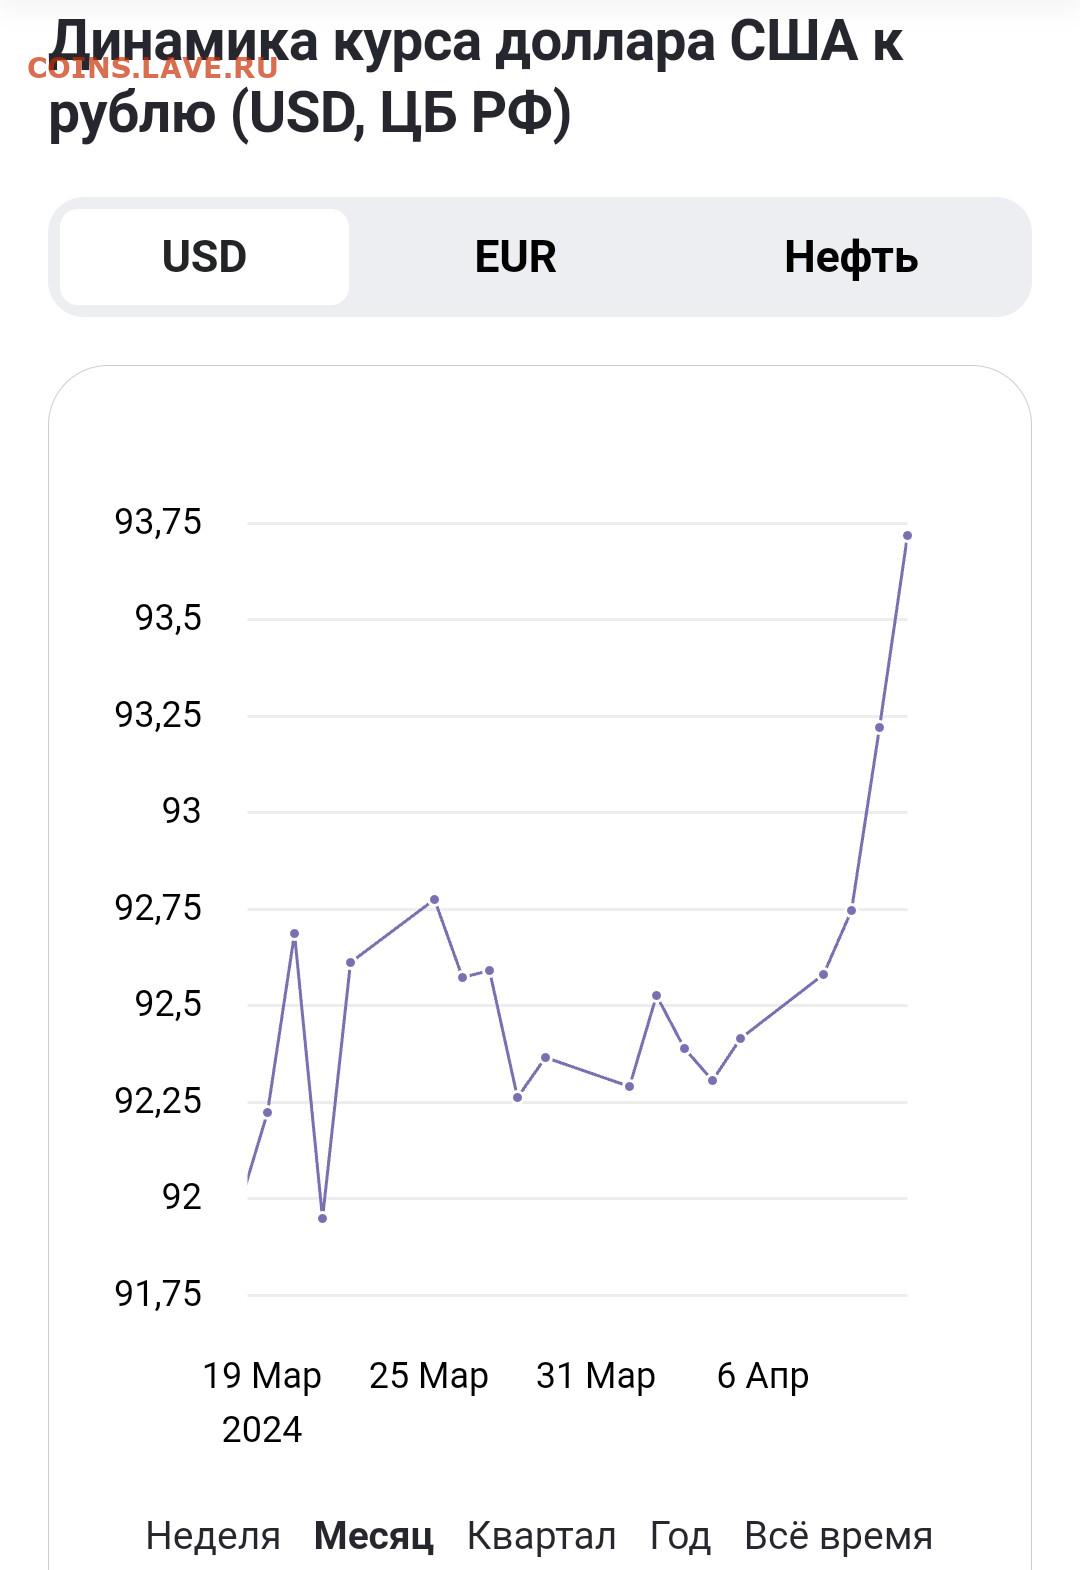Click the 93,75 y-axis label
Screen dimensions: 1080x1570
158,522
